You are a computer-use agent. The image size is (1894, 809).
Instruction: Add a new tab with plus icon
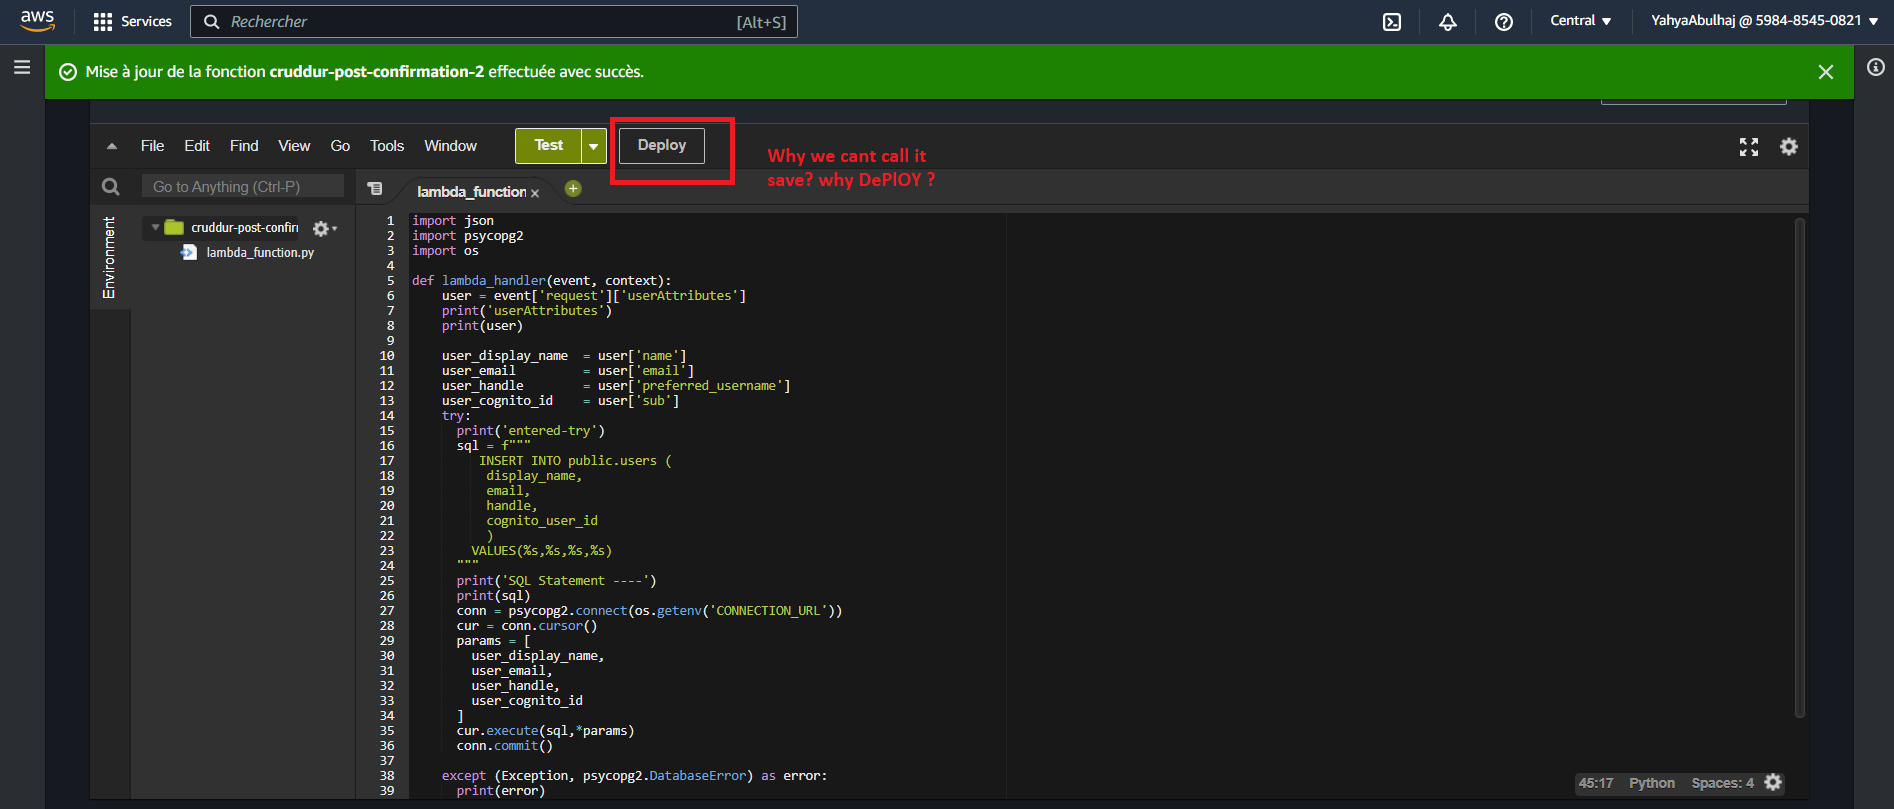(573, 189)
